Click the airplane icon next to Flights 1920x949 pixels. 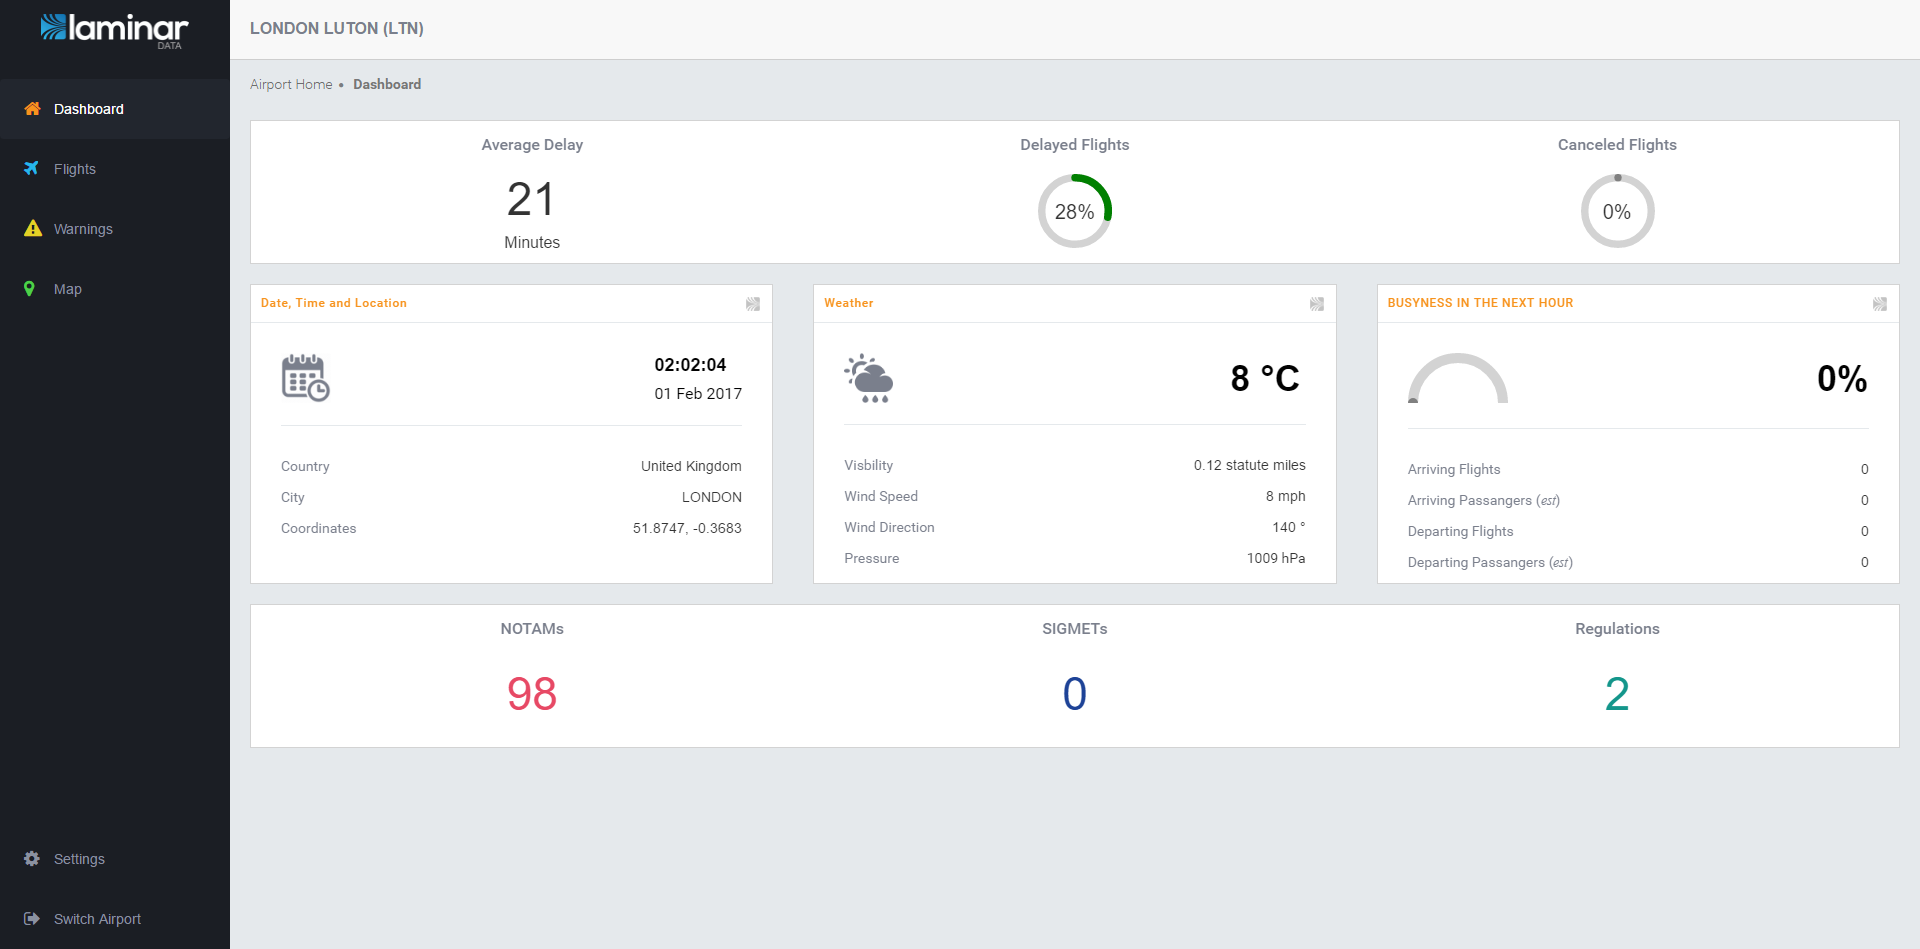(32, 169)
